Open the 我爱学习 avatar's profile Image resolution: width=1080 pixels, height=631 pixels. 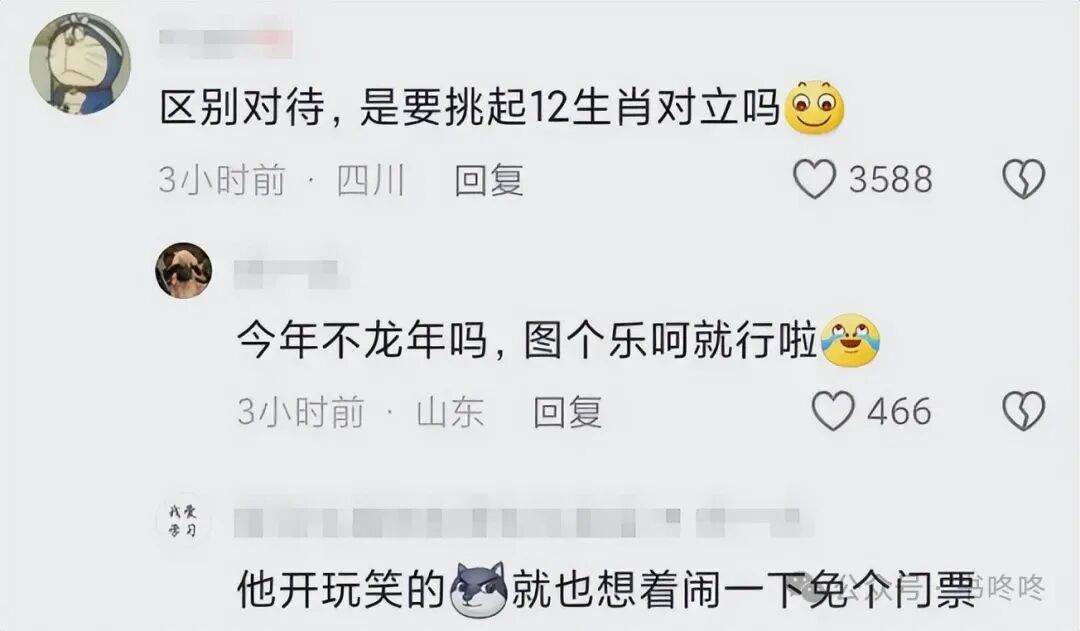click(x=183, y=520)
